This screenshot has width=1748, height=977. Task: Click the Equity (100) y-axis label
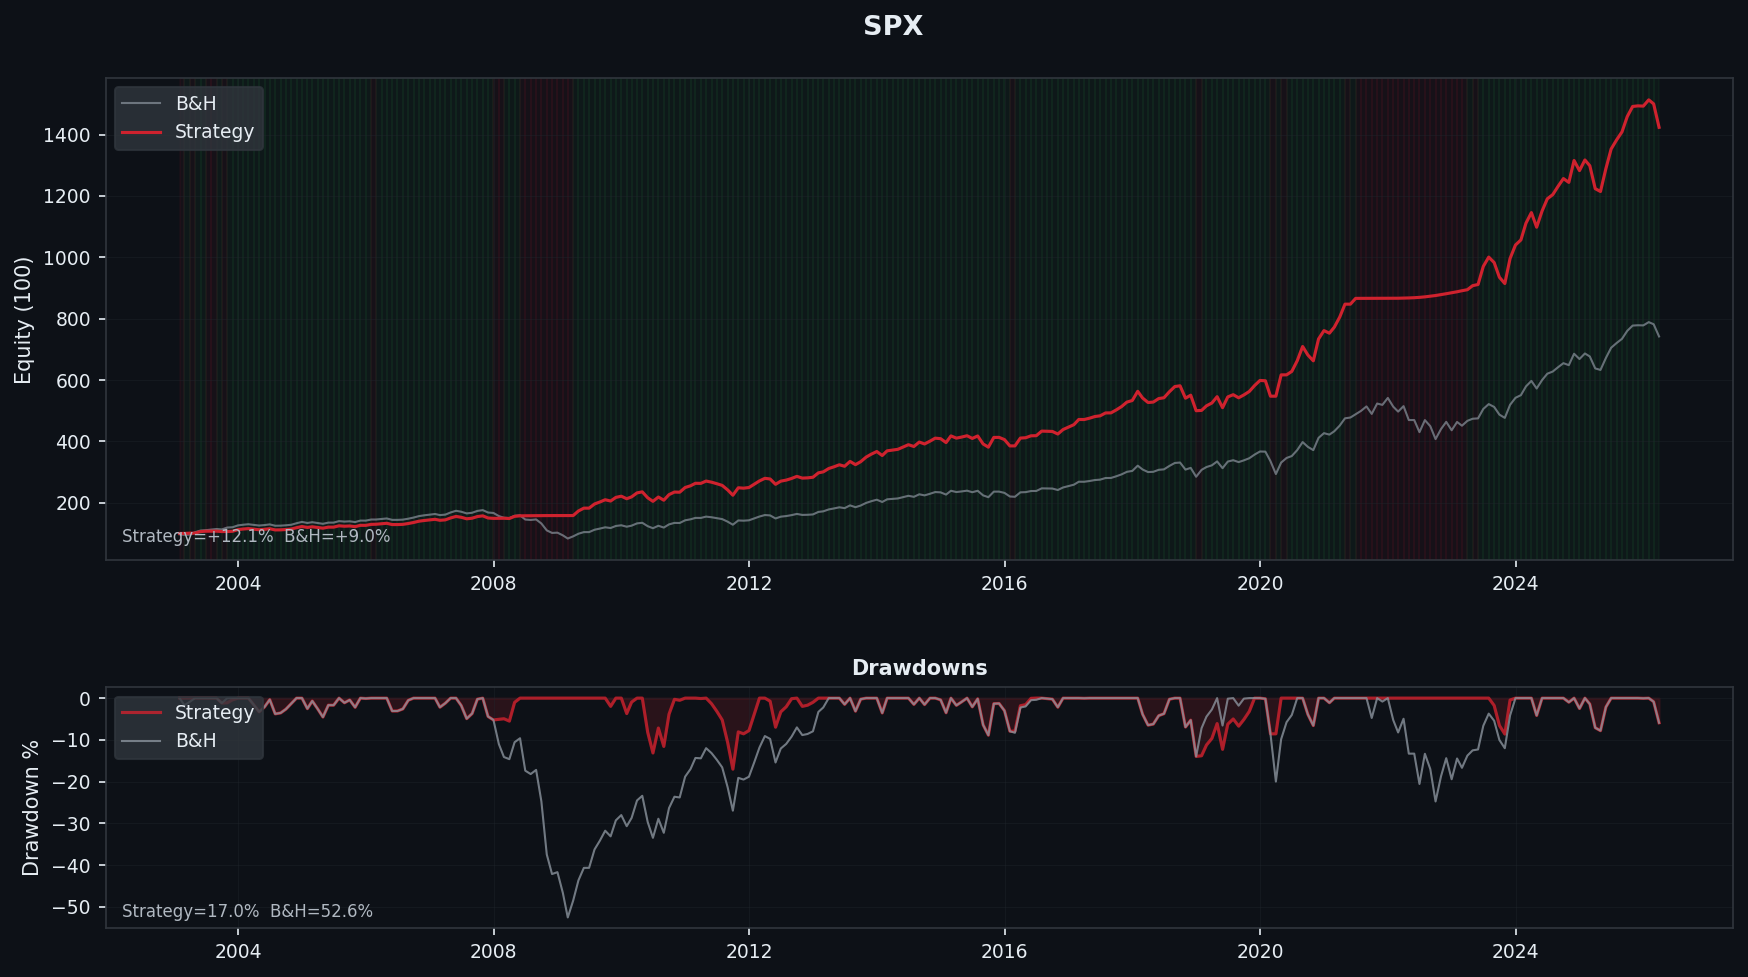tap(24, 320)
